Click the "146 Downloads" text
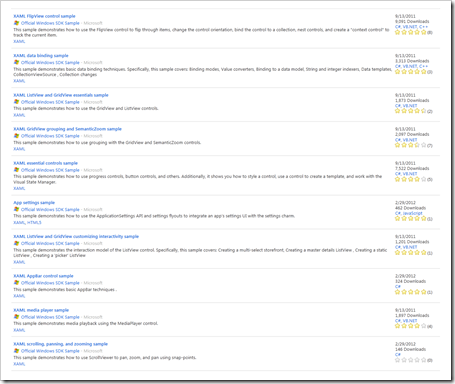The height and width of the screenshot is (384, 455). [x=410, y=349]
